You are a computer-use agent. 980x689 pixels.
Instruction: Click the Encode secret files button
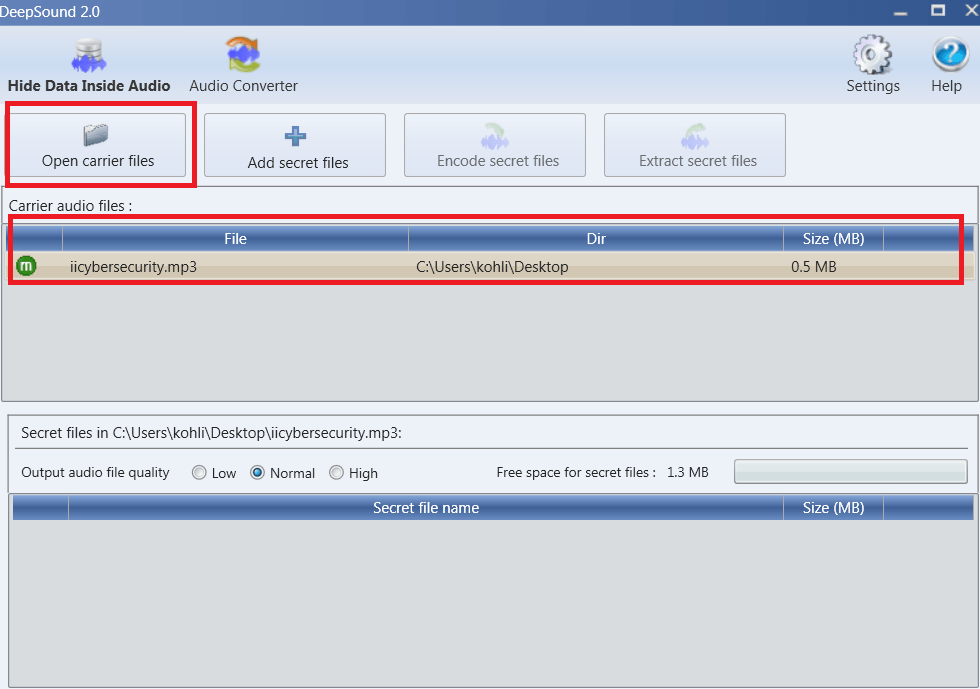tap(495, 145)
